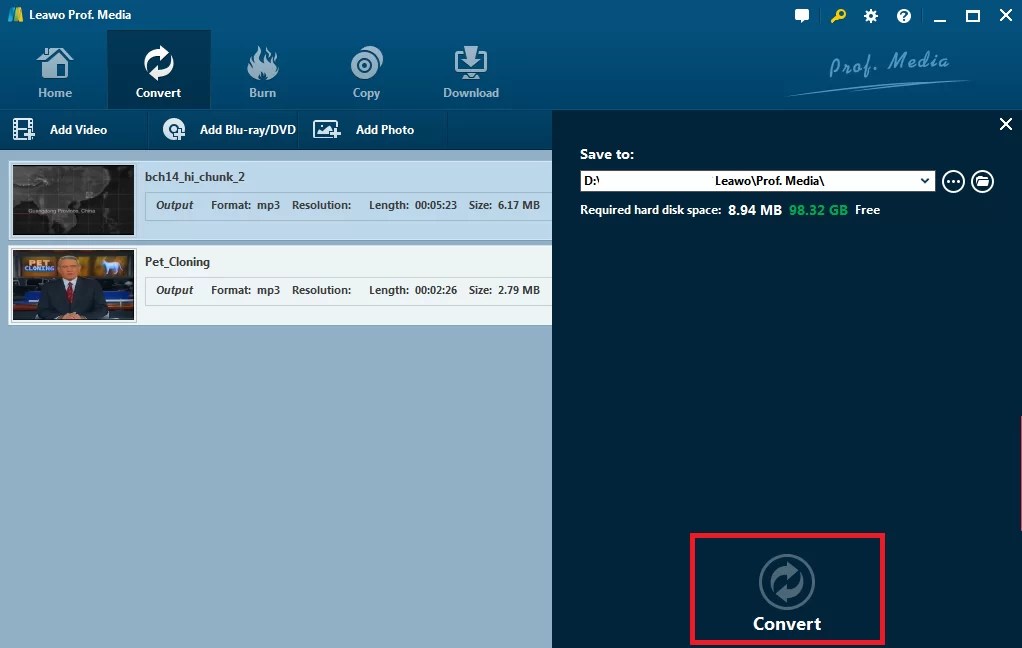Click the Pet_Cloning video thumbnail

pyautogui.click(x=72, y=284)
